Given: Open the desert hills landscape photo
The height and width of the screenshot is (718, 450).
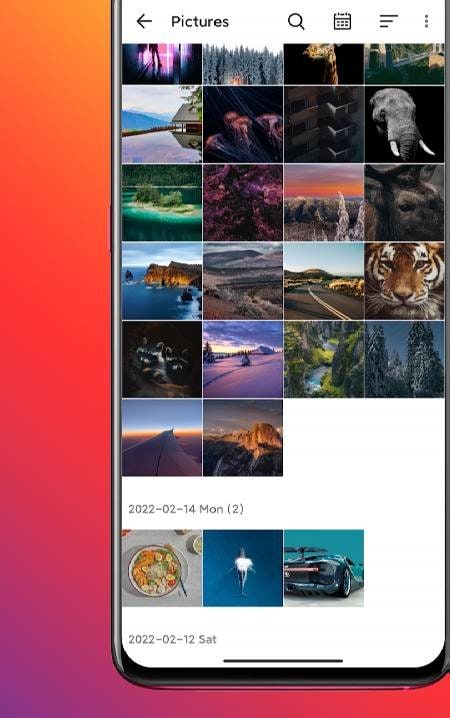Looking at the screenshot, I should (x=243, y=281).
